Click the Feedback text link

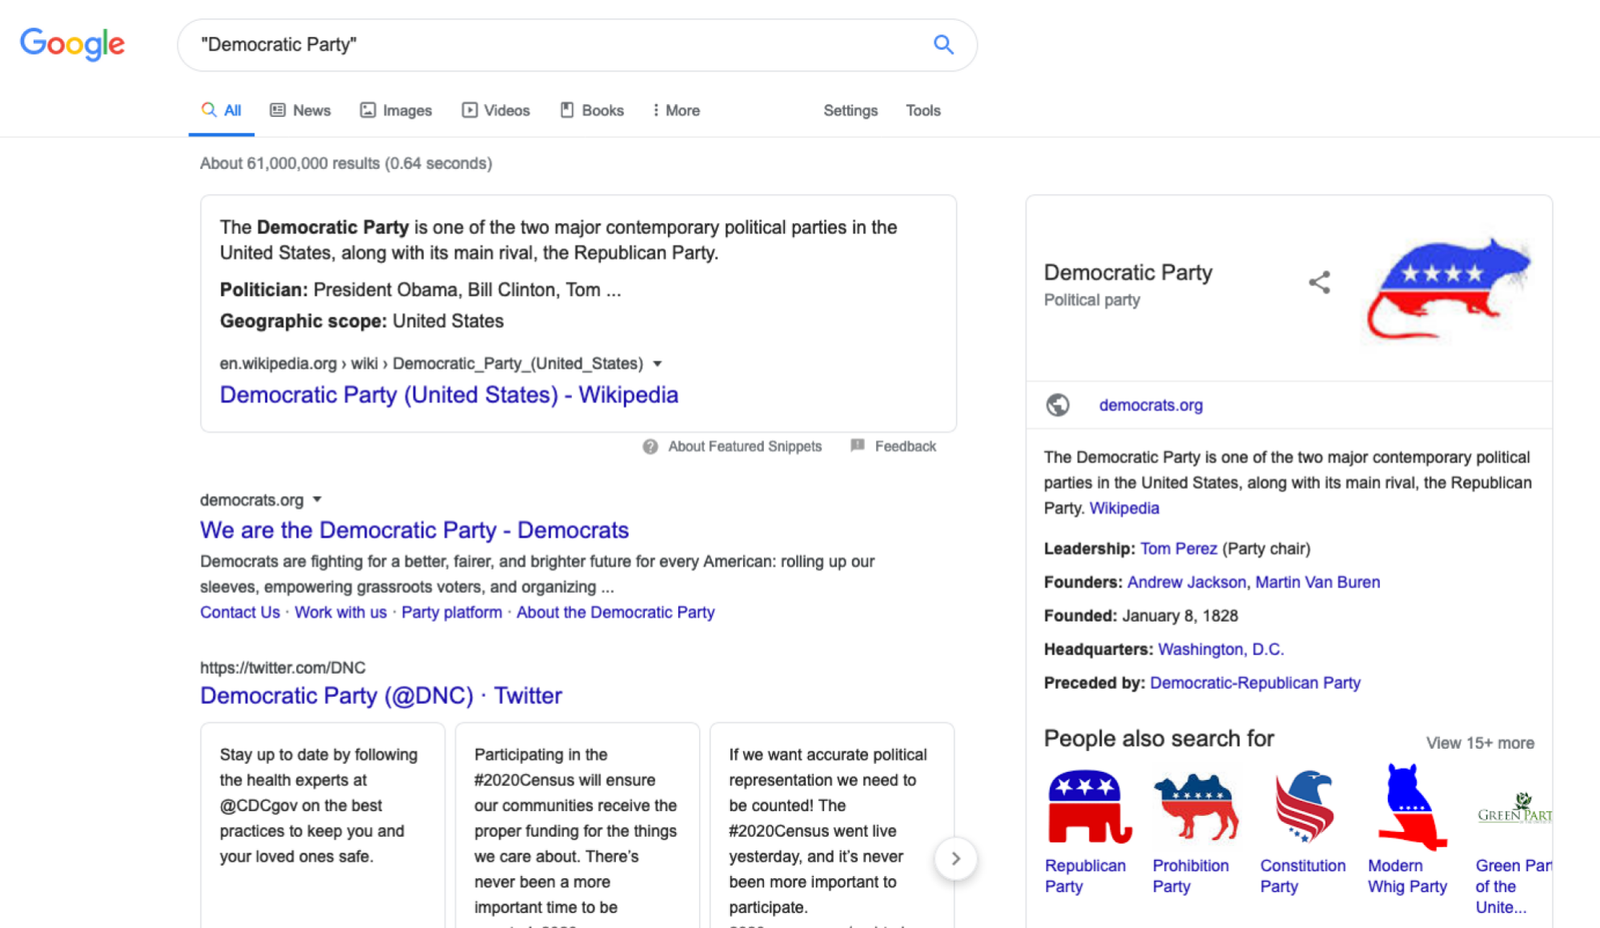pyautogui.click(x=905, y=446)
